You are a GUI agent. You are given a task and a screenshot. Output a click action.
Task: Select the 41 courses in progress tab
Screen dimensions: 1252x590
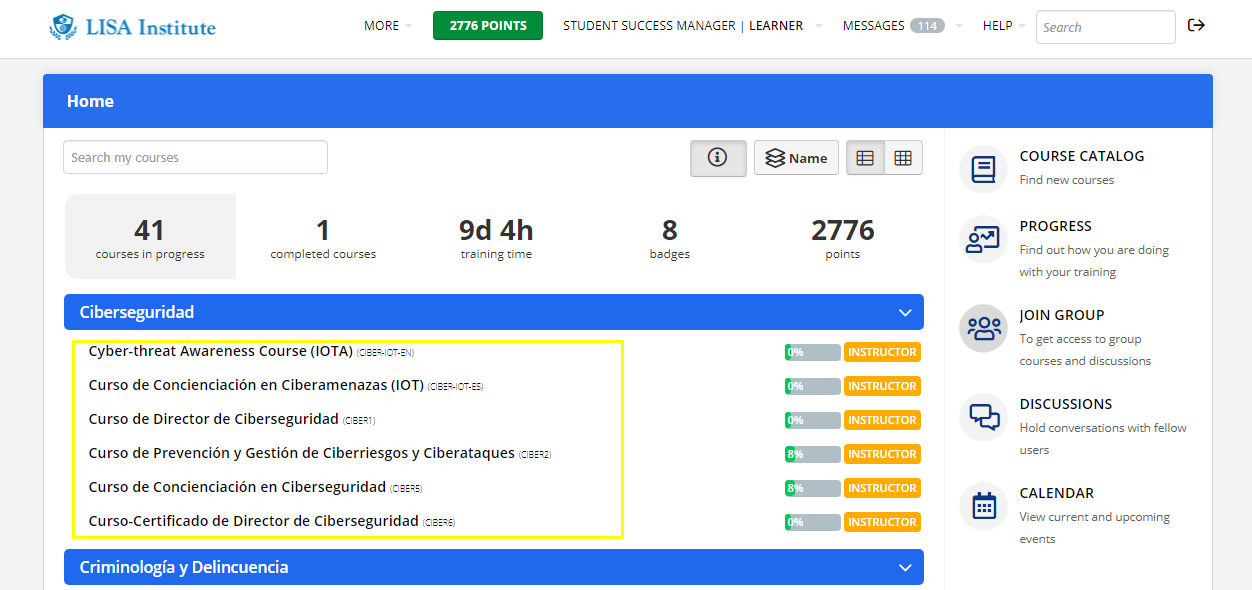click(150, 237)
